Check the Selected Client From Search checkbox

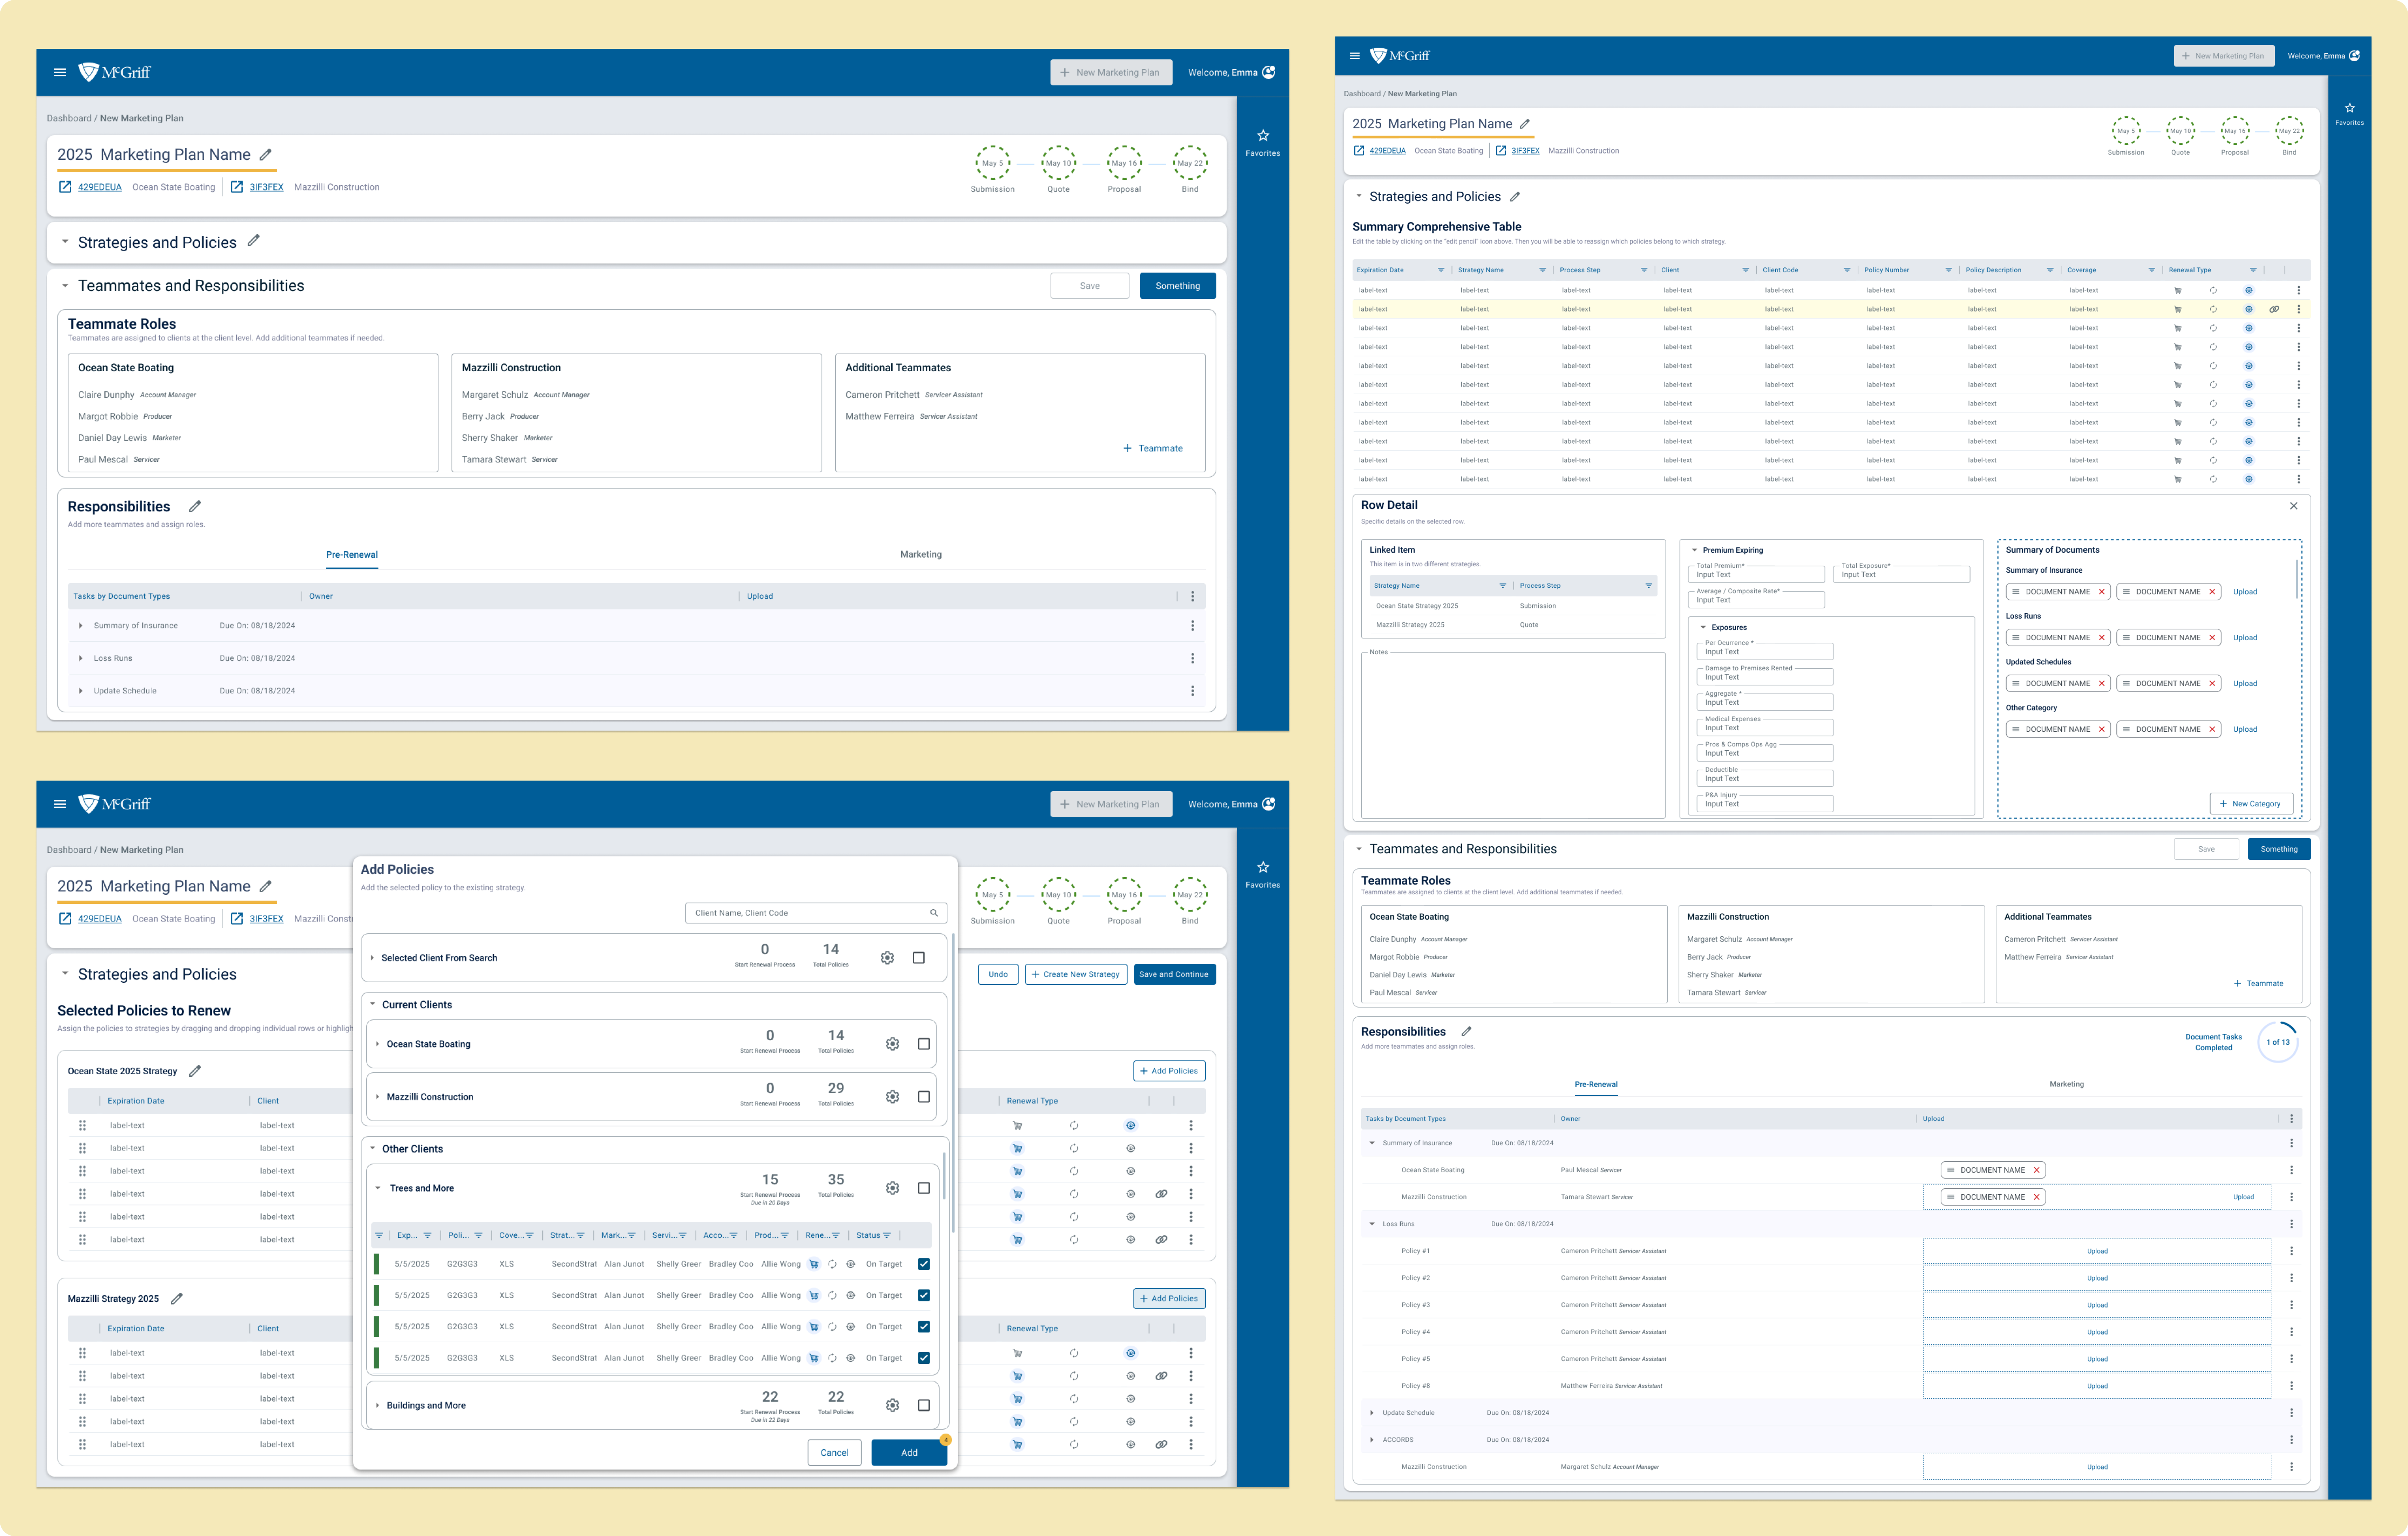pos(919,958)
